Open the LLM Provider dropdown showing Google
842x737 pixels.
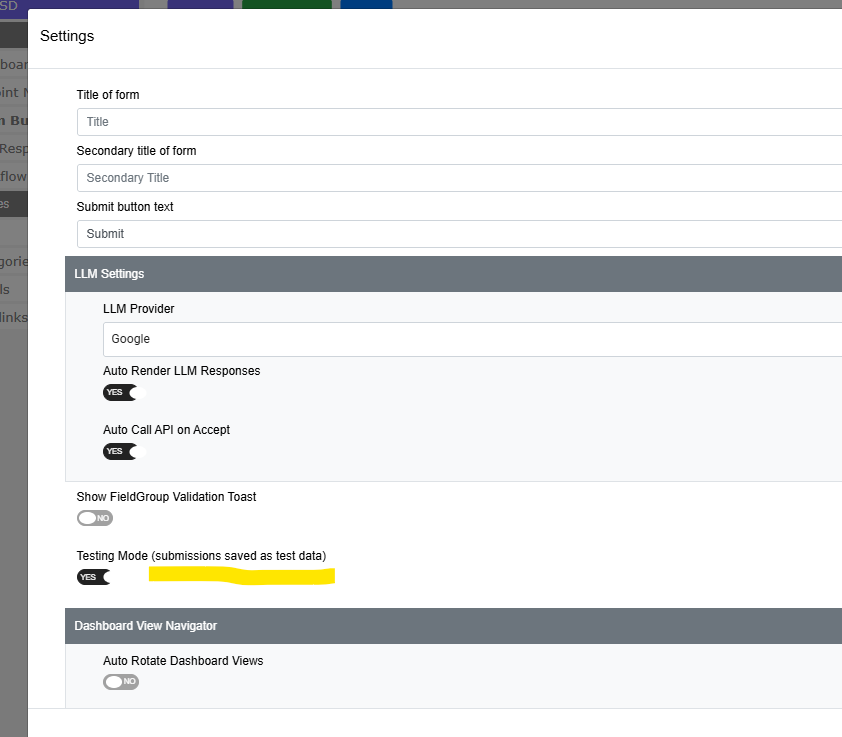(x=473, y=339)
